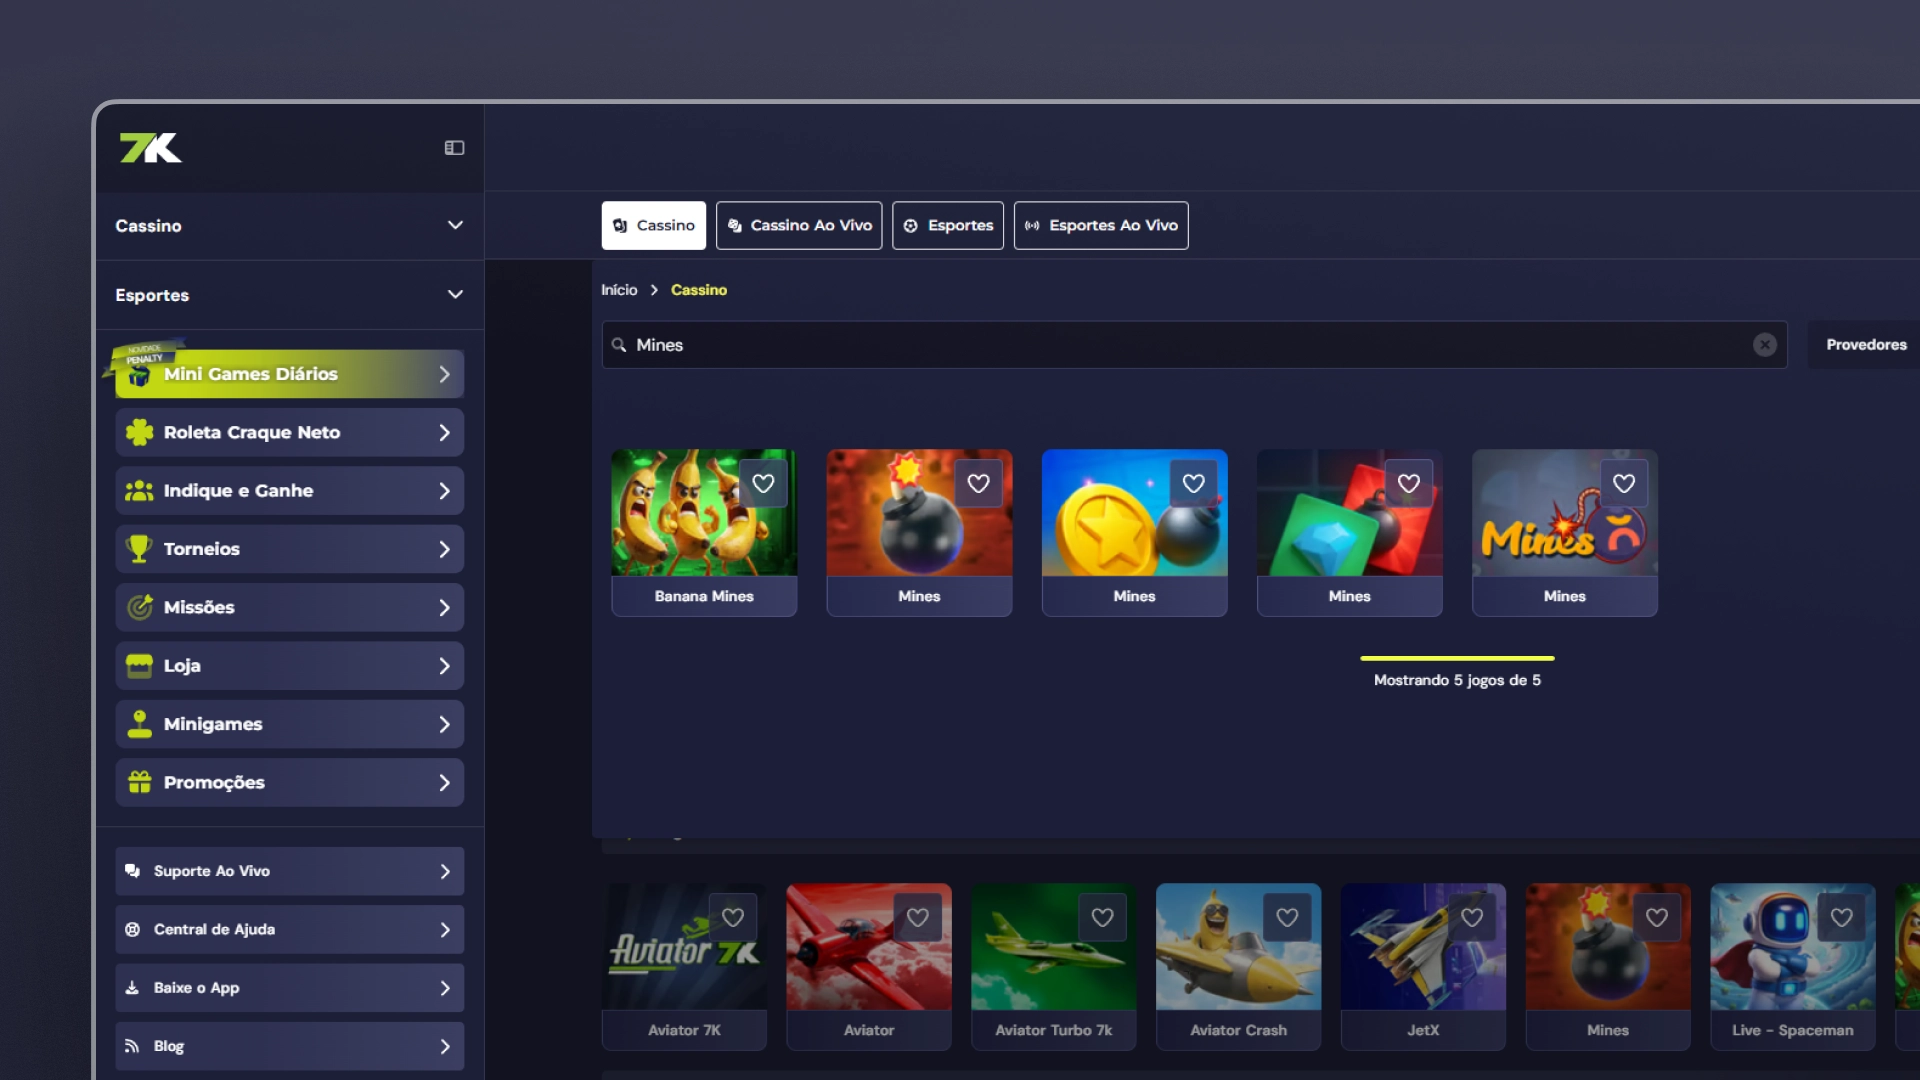Click the 7K logo
Viewport: 1920px width, 1080px height.
click(x=150, y=148)
